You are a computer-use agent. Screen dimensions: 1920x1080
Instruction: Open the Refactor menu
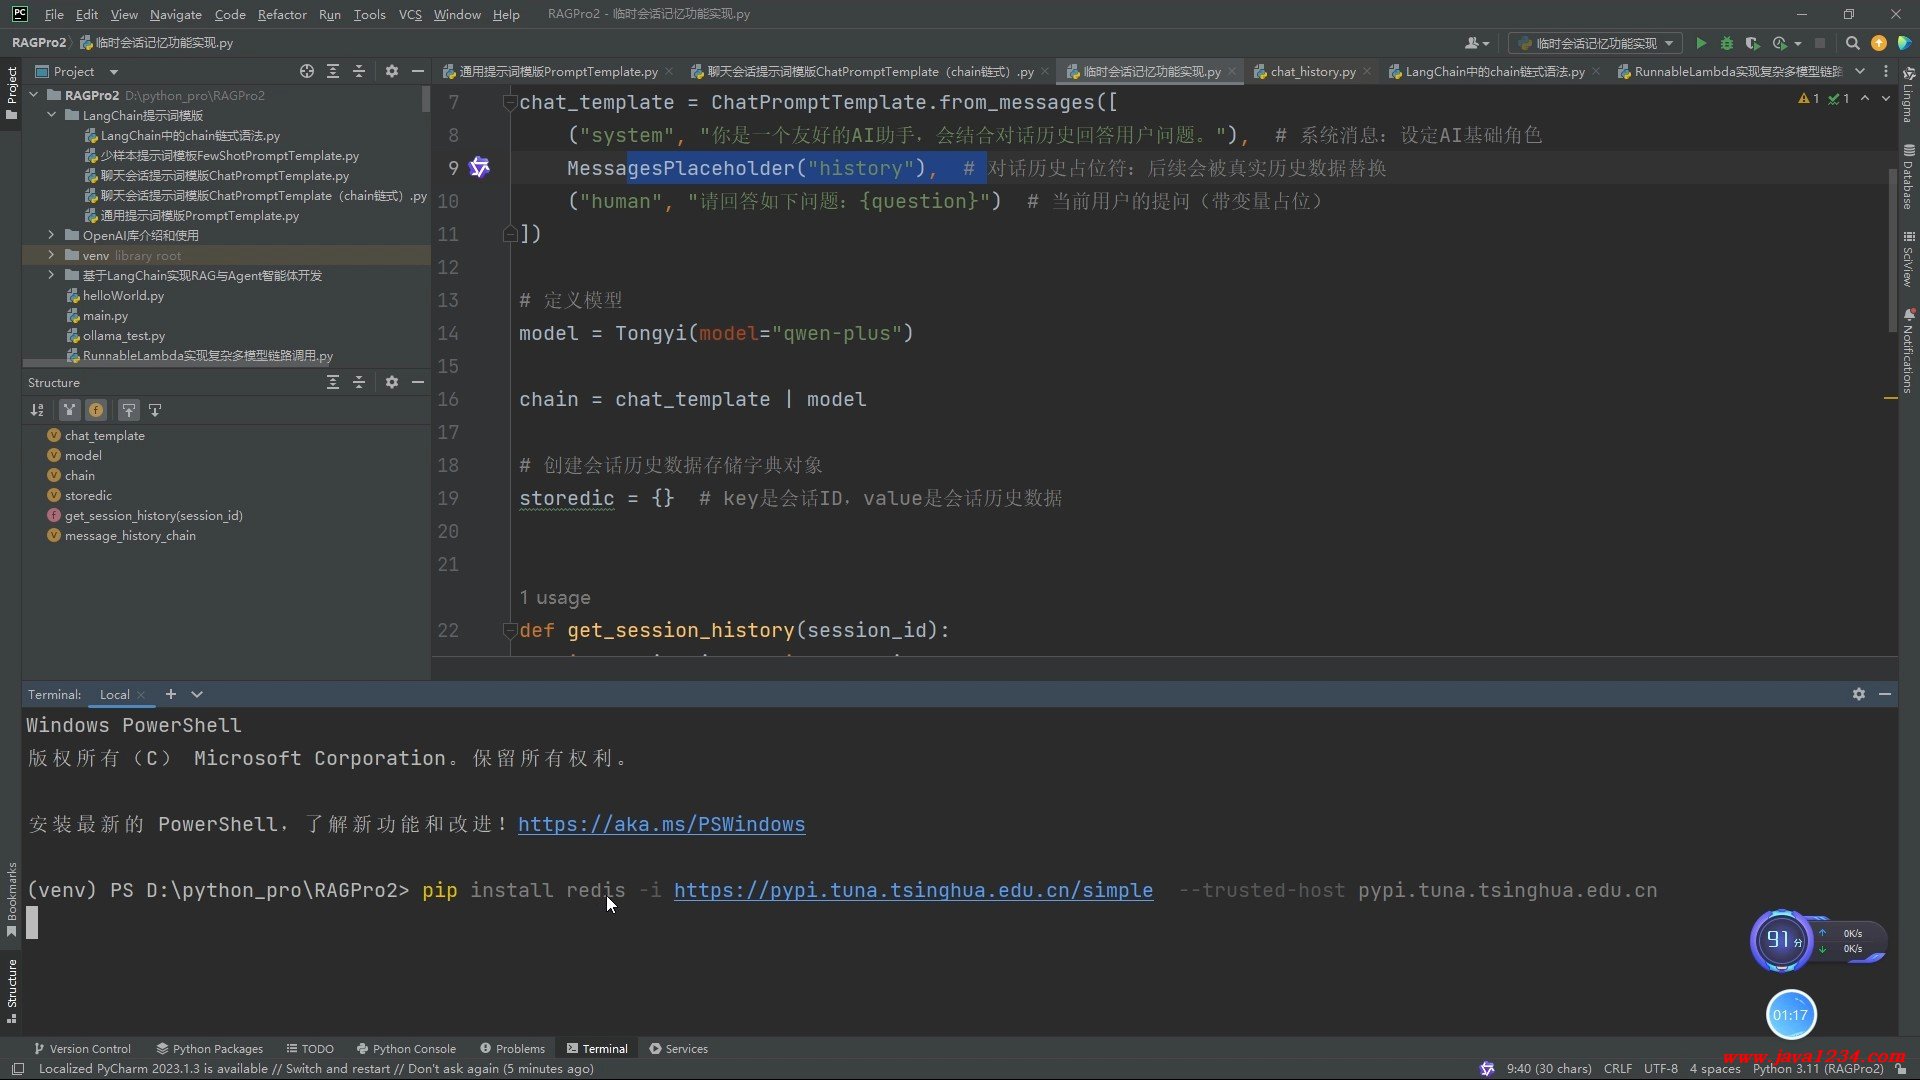click(281, 14)
